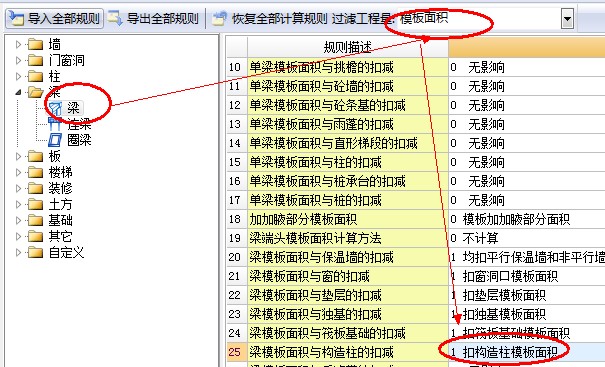The image size is (605, 367).
Task: Click row 25 梁模板面积与构造柱的扣减
Action: 348,352
